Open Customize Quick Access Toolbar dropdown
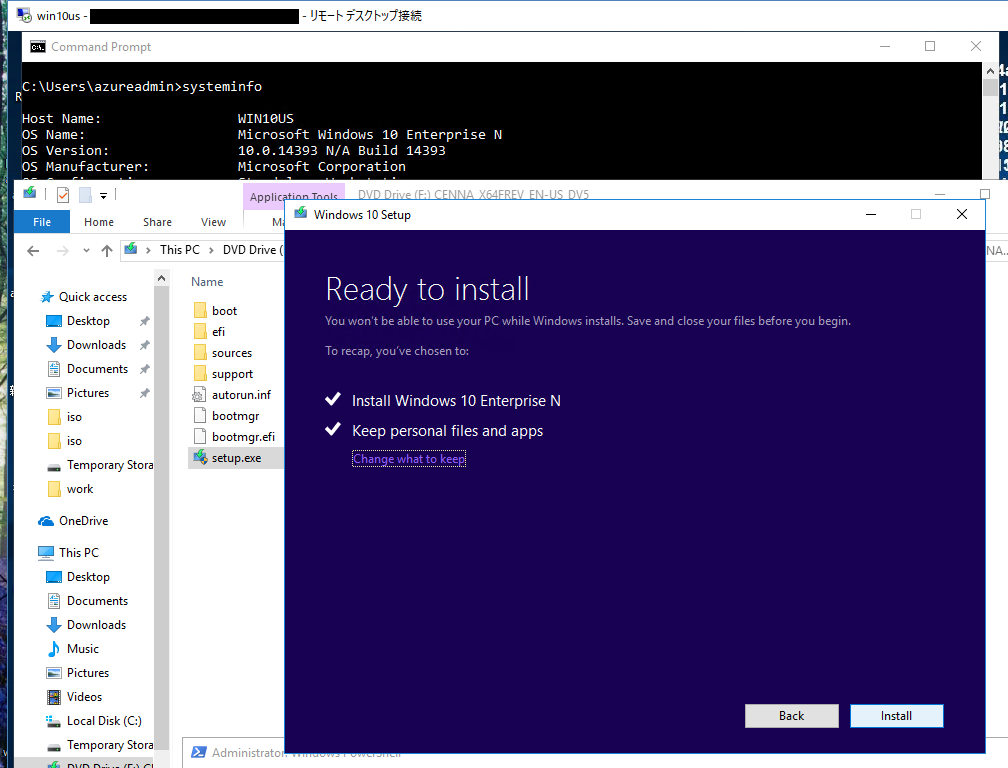 (103, 195)
